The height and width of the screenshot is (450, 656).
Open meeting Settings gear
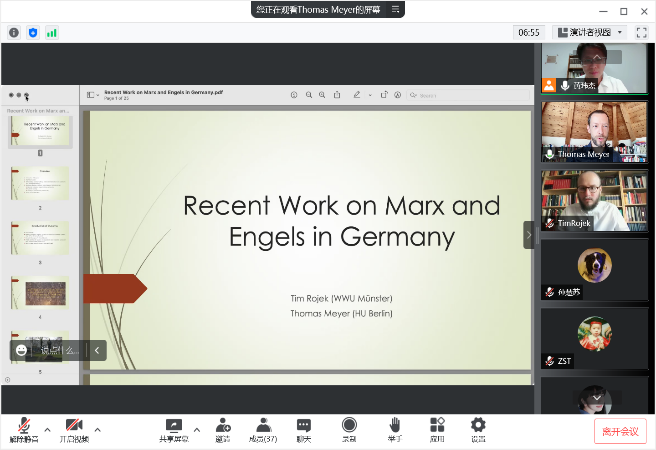click(478, 426)
